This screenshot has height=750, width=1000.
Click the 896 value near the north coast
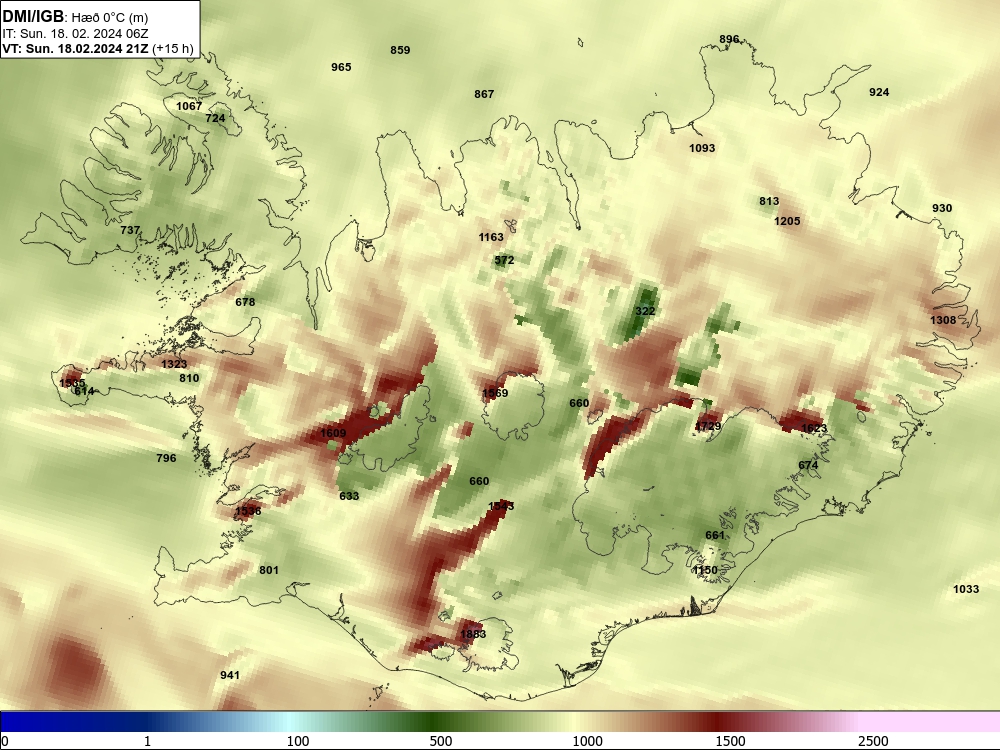729,40
